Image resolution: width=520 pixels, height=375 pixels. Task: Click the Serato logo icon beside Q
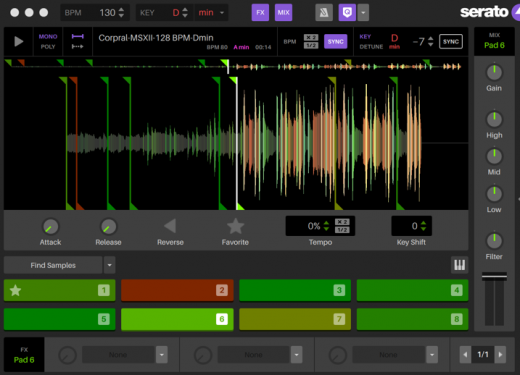point(324,13)
